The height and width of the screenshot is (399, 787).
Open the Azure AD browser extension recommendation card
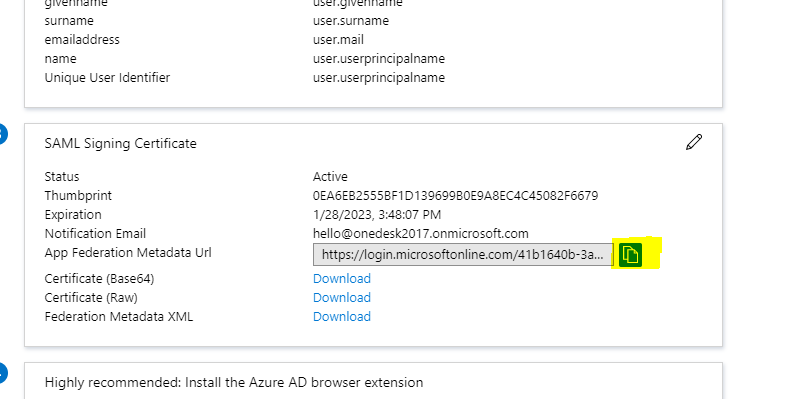tap(373, 380)
